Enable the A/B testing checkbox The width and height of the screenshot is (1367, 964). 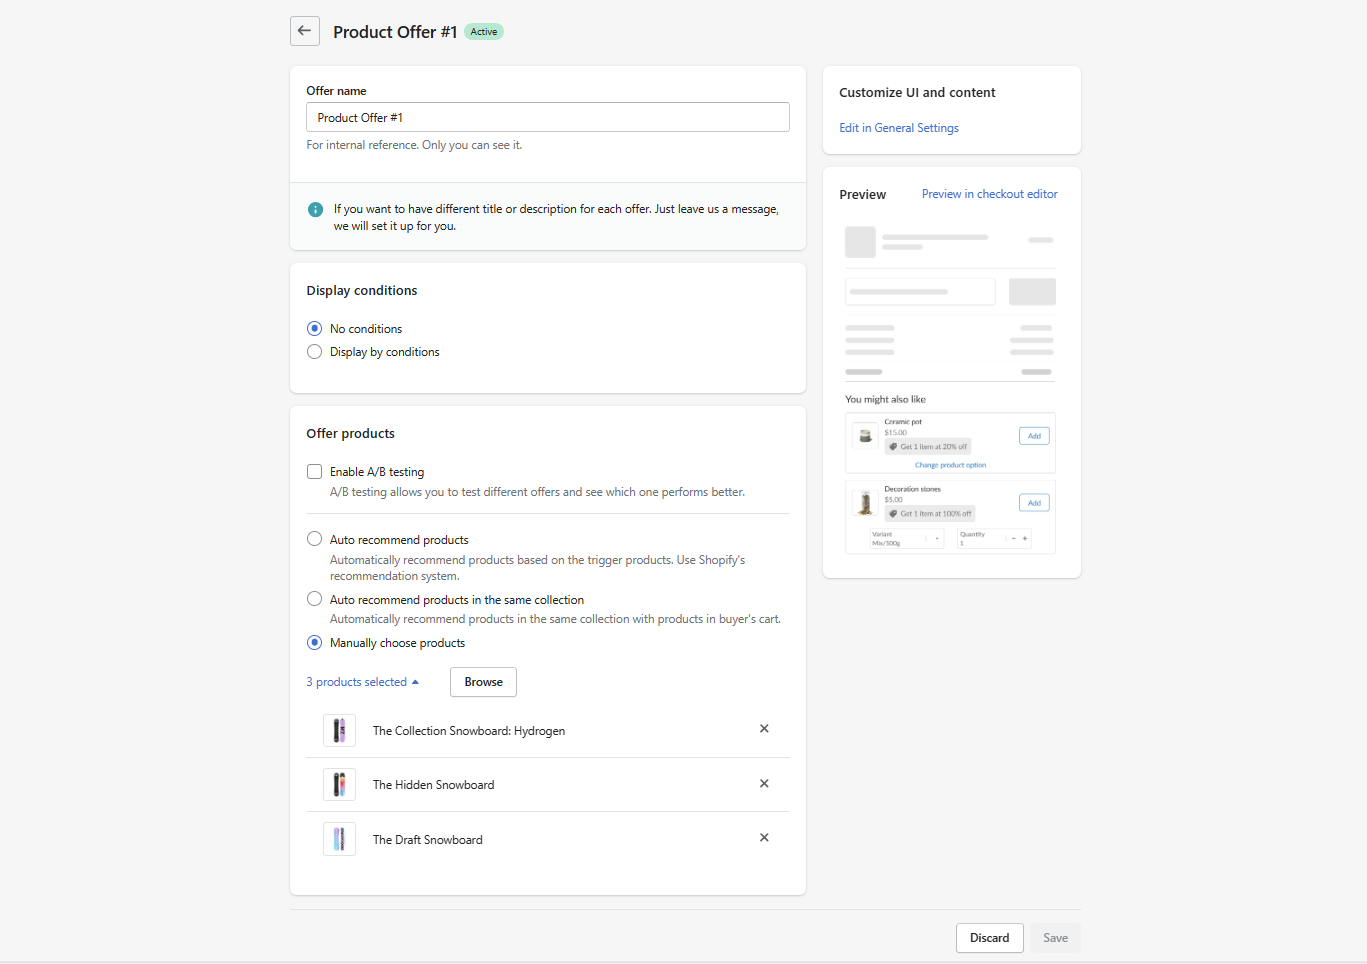(314, 471)
